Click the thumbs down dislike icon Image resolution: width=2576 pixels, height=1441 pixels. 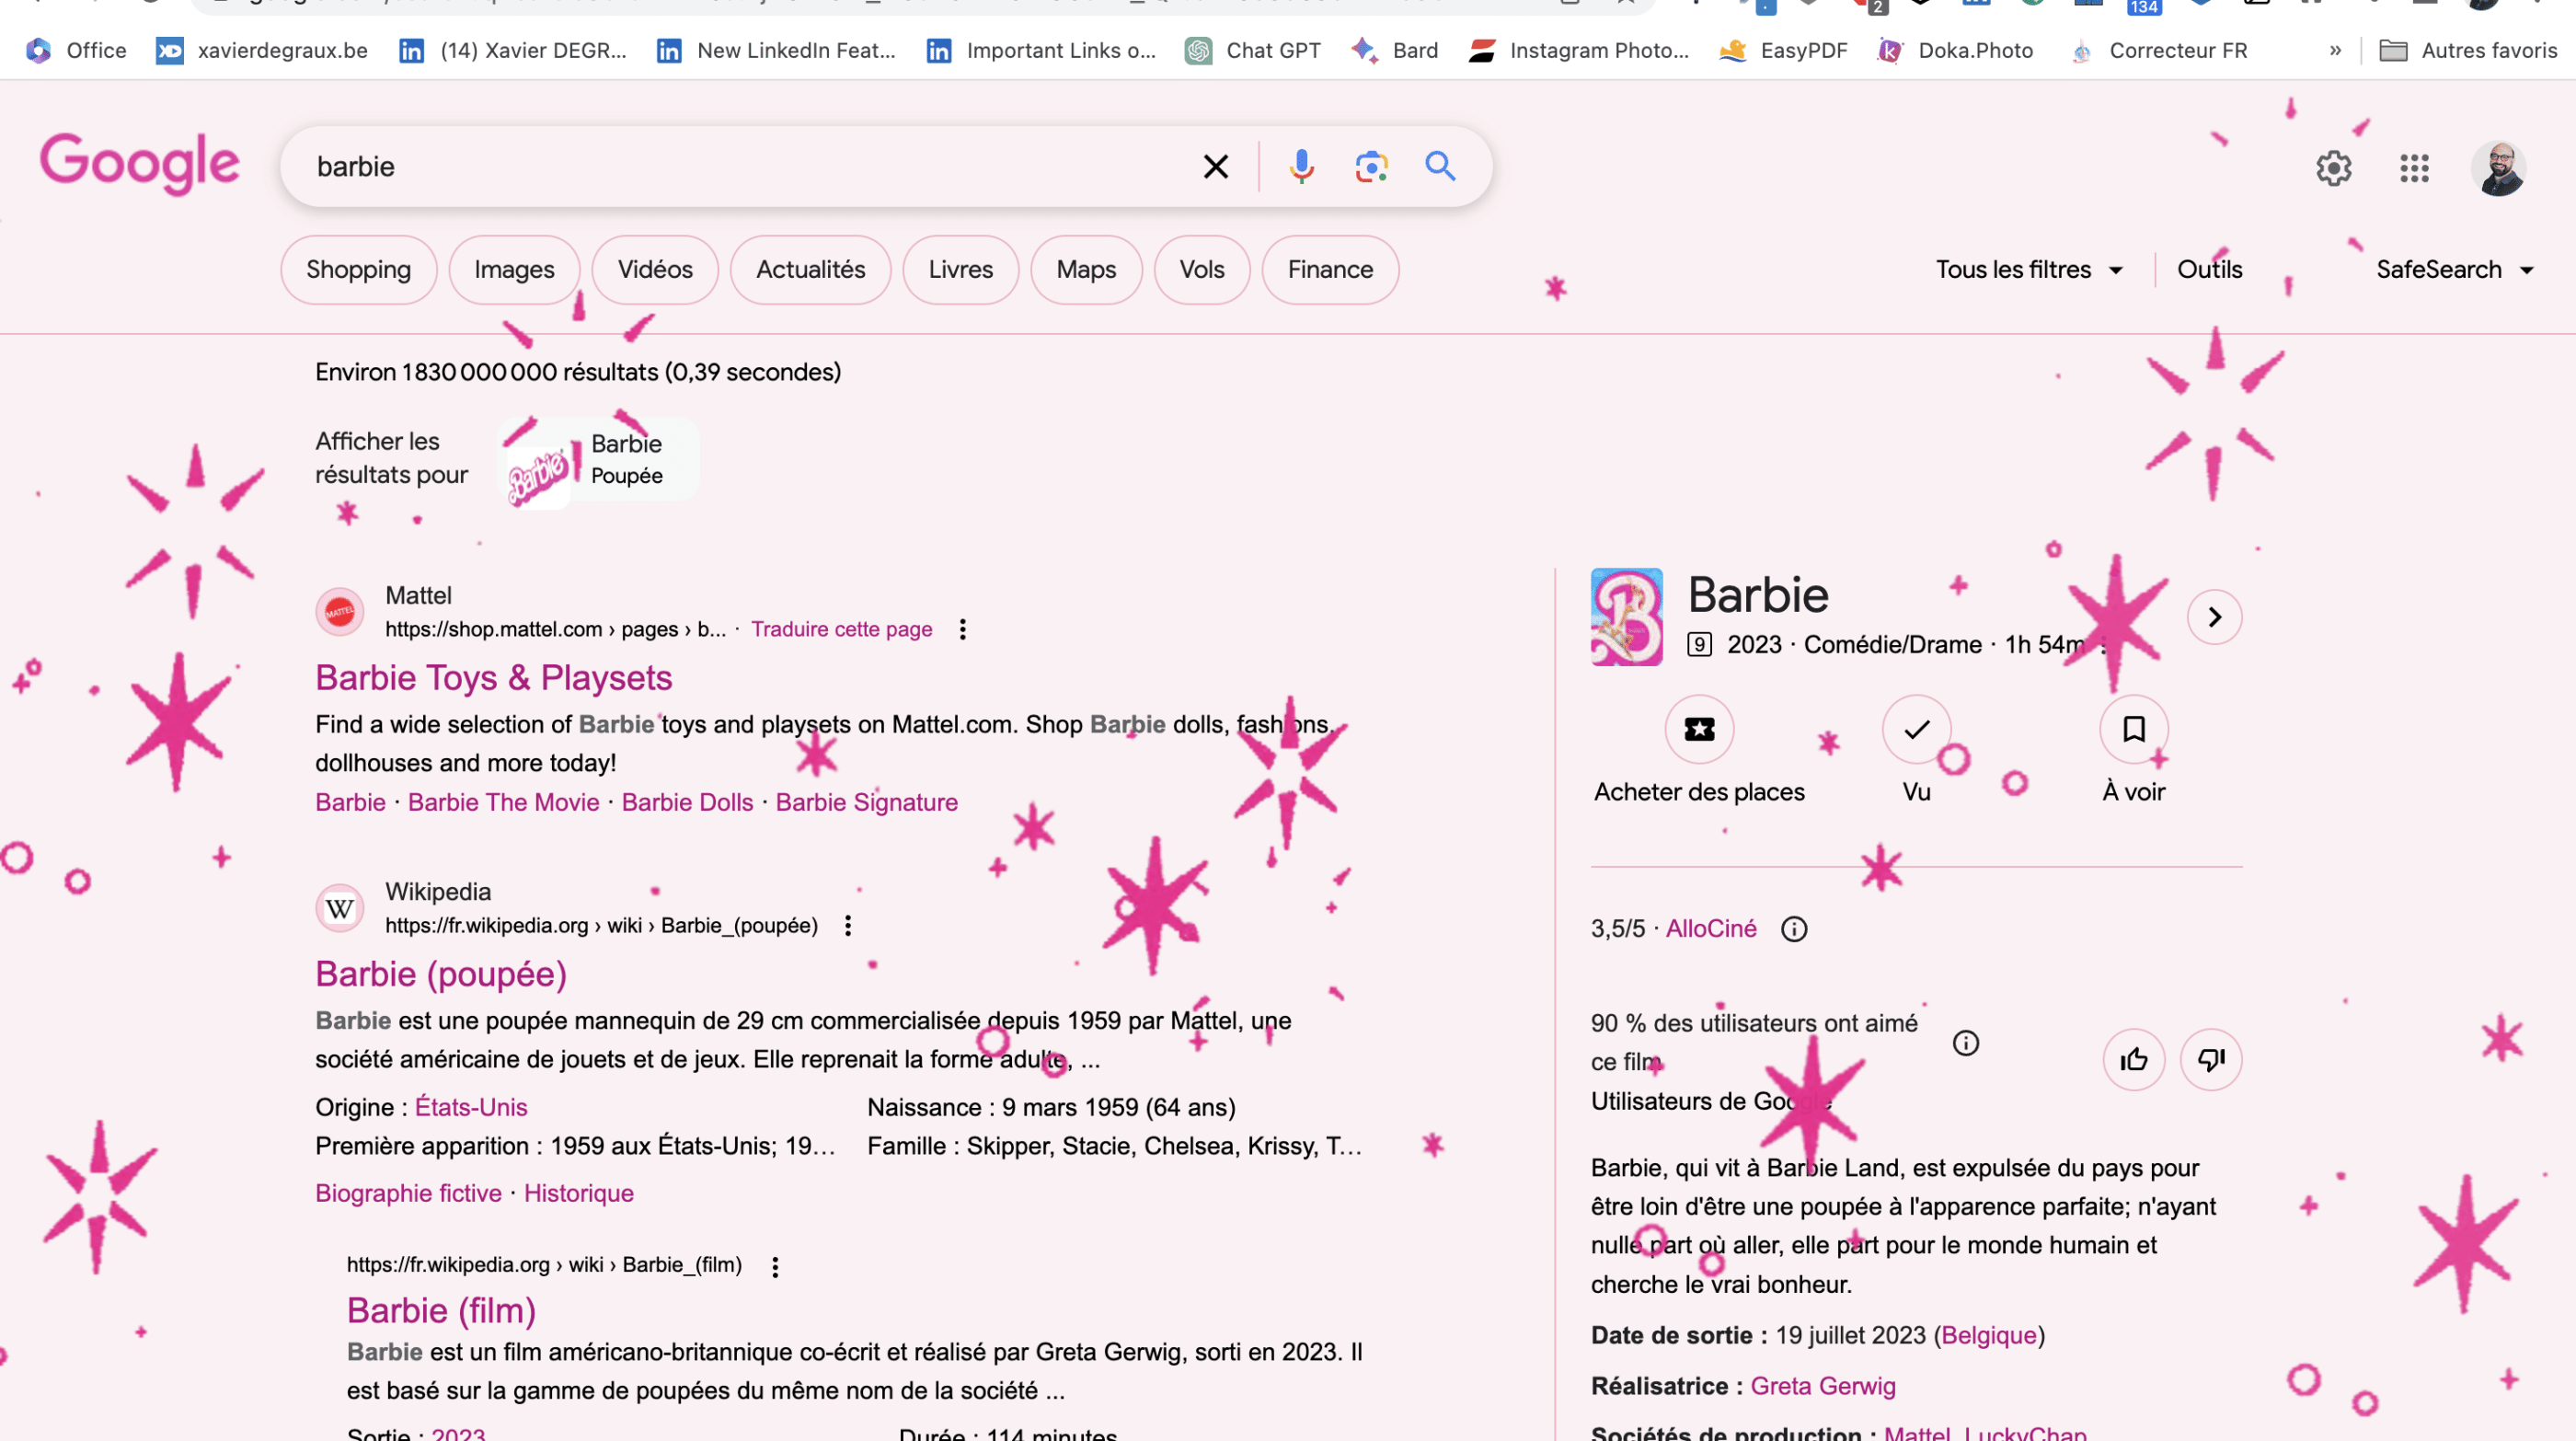2210,1059
